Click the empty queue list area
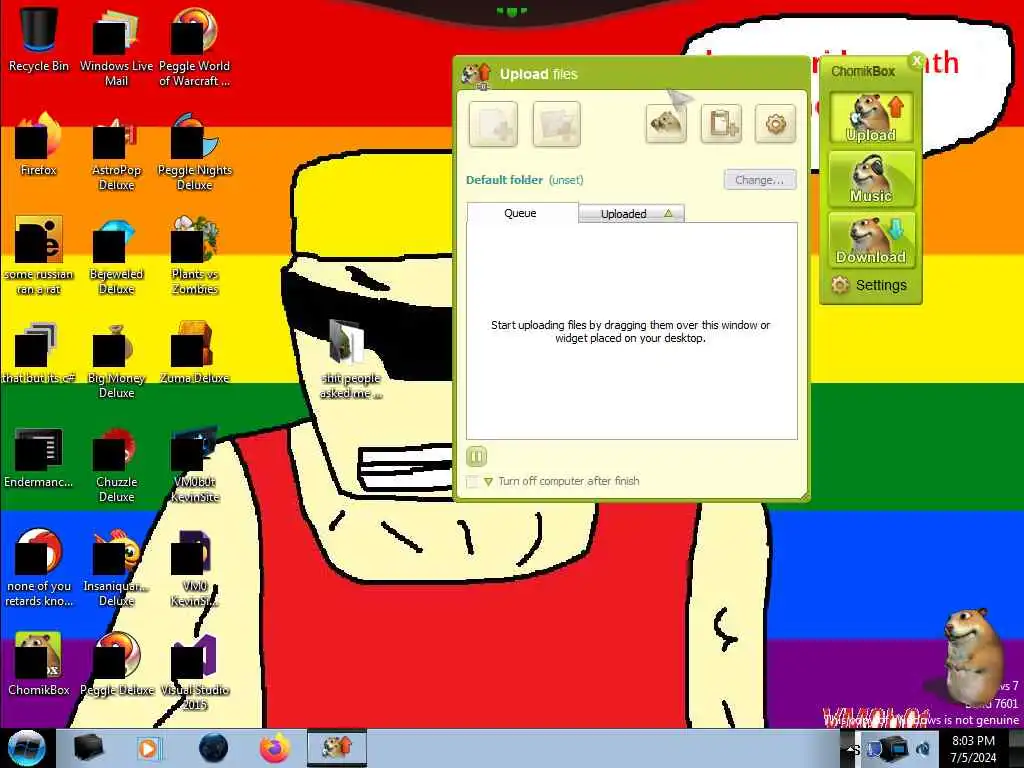The height and width of the screenshot is (768, 1024). pyautogui.click(x=632, y=331)
